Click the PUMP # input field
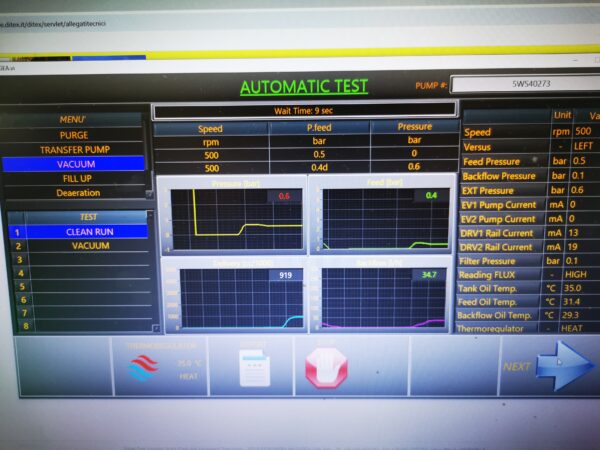Viewport: 600px width, 450px height. click(x=525, y=84)
